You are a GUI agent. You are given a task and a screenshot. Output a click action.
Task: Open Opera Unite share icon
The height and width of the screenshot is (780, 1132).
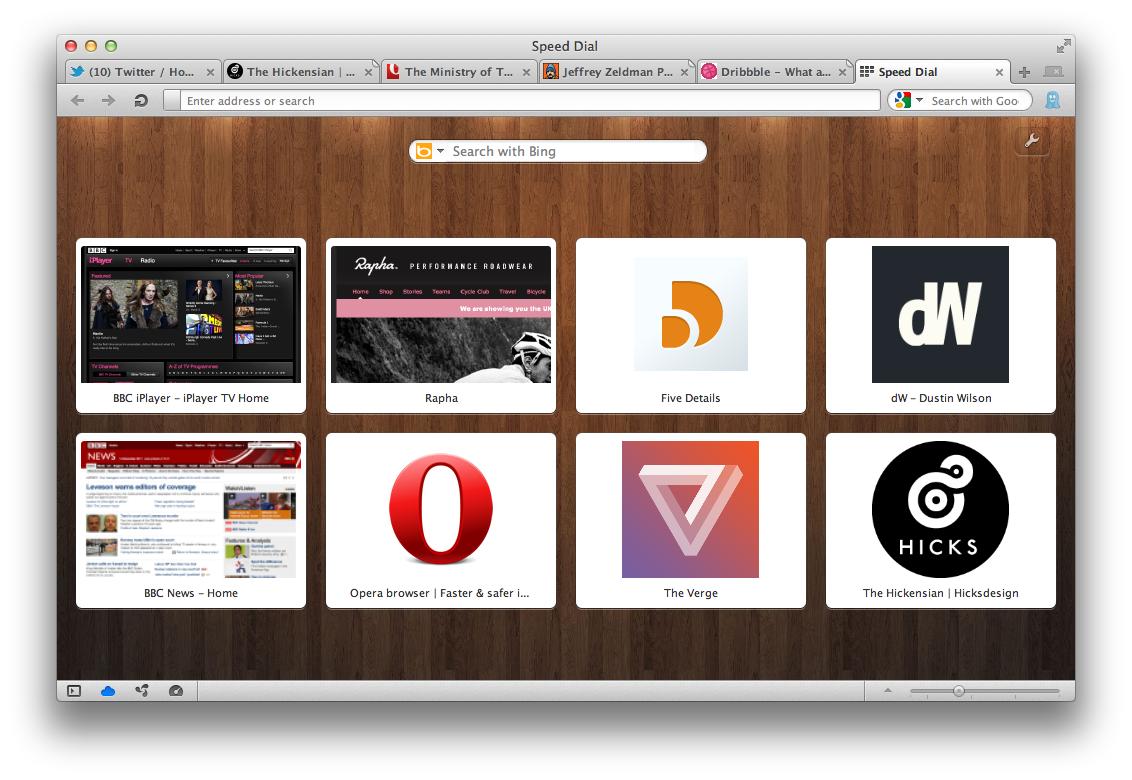142,691
